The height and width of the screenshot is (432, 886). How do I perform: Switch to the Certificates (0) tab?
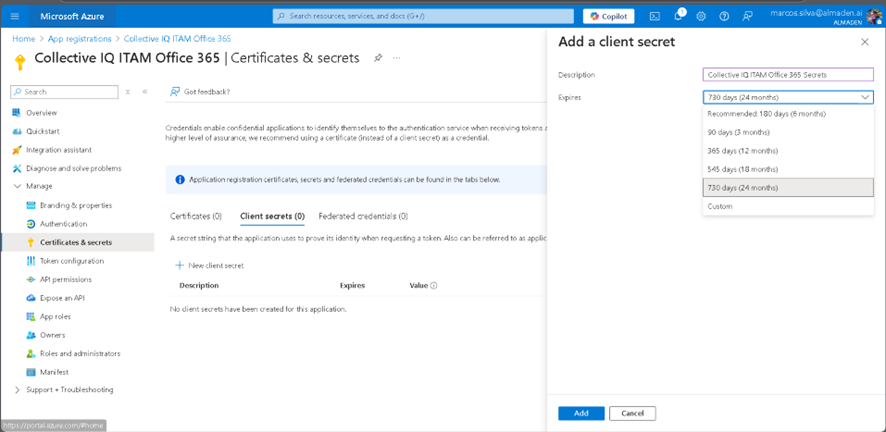coord(196,216)
